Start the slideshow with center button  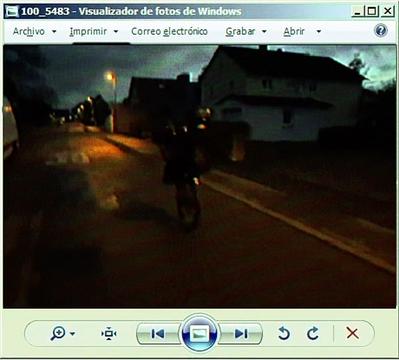pyautogui.click(x=199, y=333)
